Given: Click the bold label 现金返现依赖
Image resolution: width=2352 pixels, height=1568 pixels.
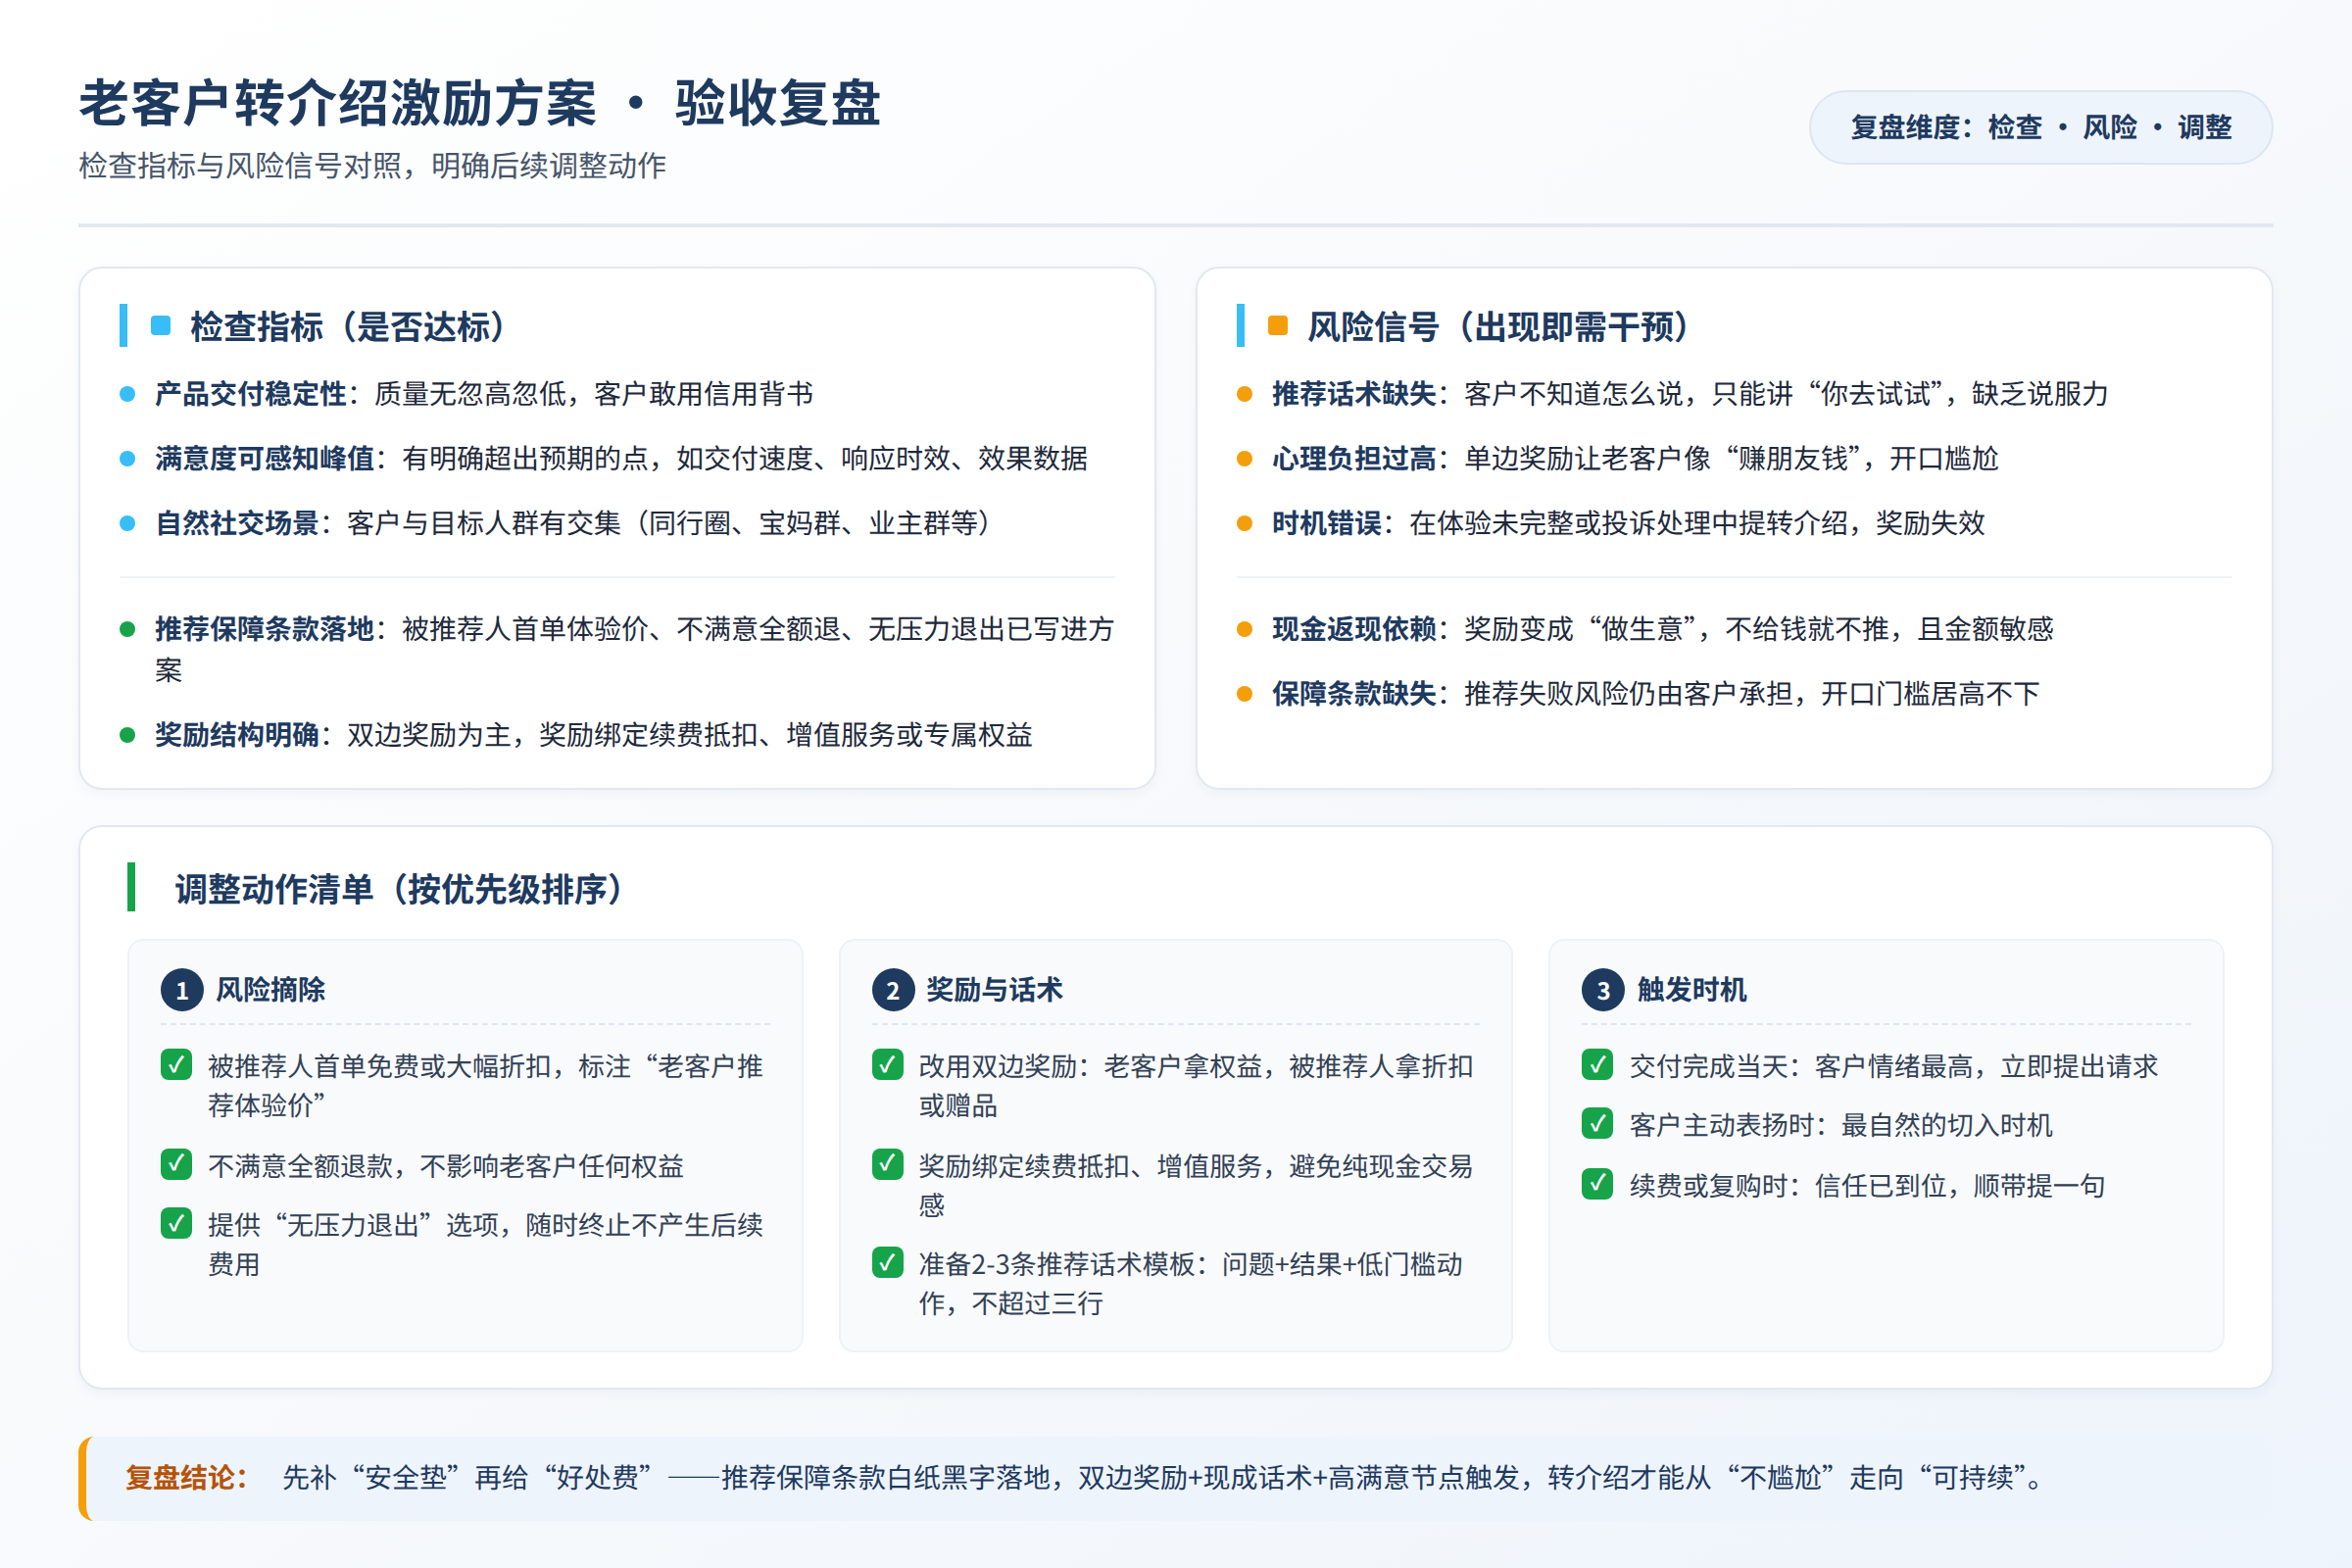Looking at the screenshot, I should point(1354,629).
